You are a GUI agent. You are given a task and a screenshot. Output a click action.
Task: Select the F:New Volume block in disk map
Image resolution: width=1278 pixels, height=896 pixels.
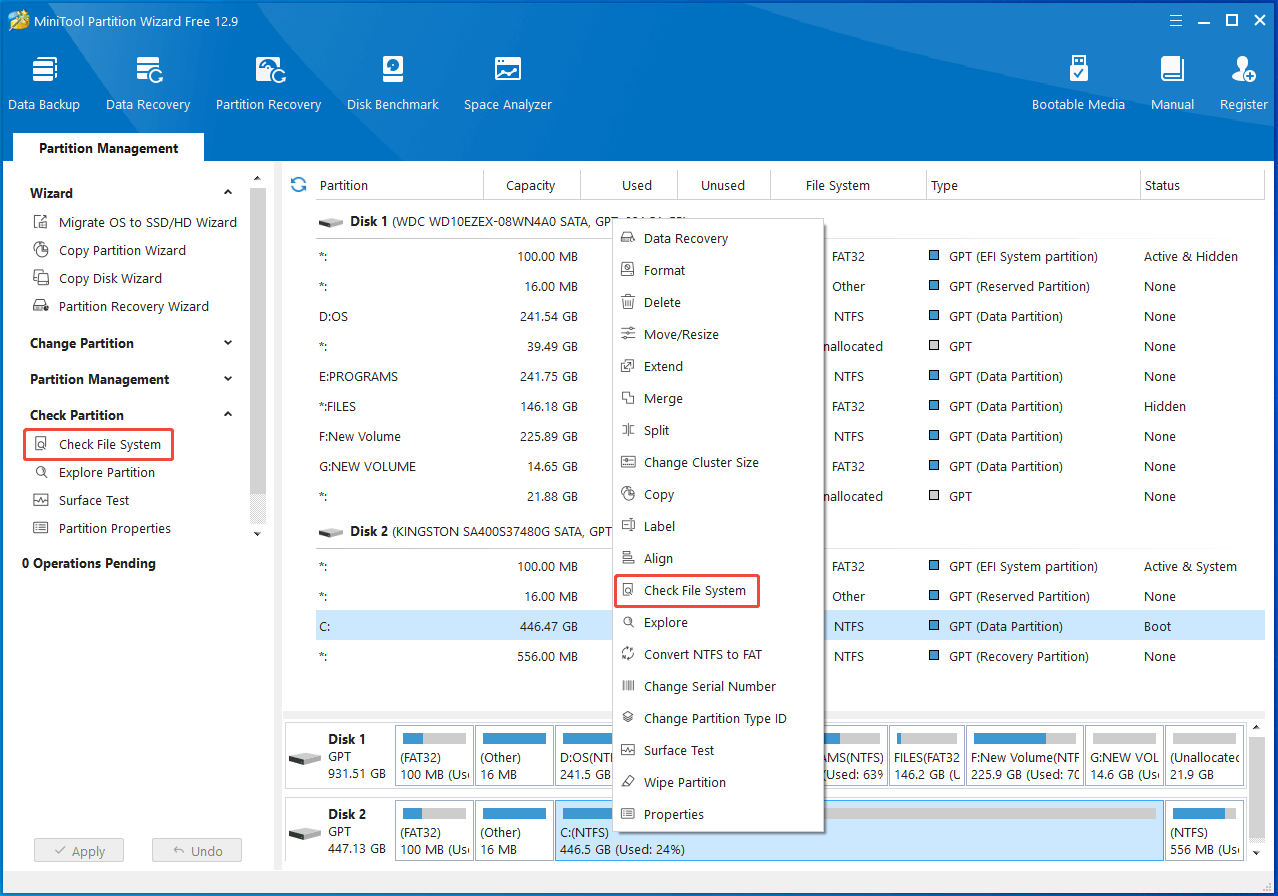[x=1023, y=755]
